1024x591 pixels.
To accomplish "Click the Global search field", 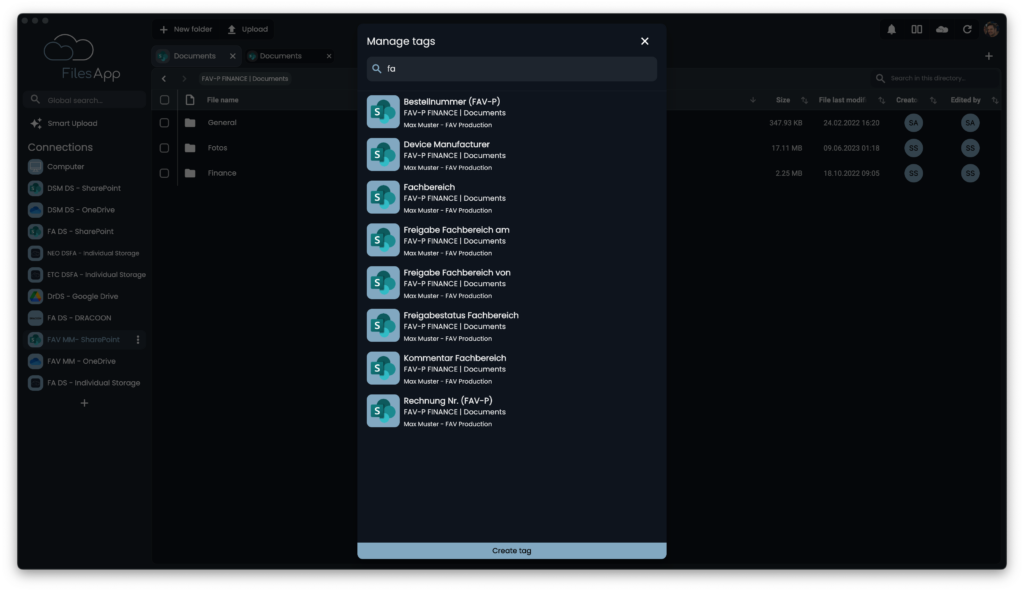I will point(84,100).
